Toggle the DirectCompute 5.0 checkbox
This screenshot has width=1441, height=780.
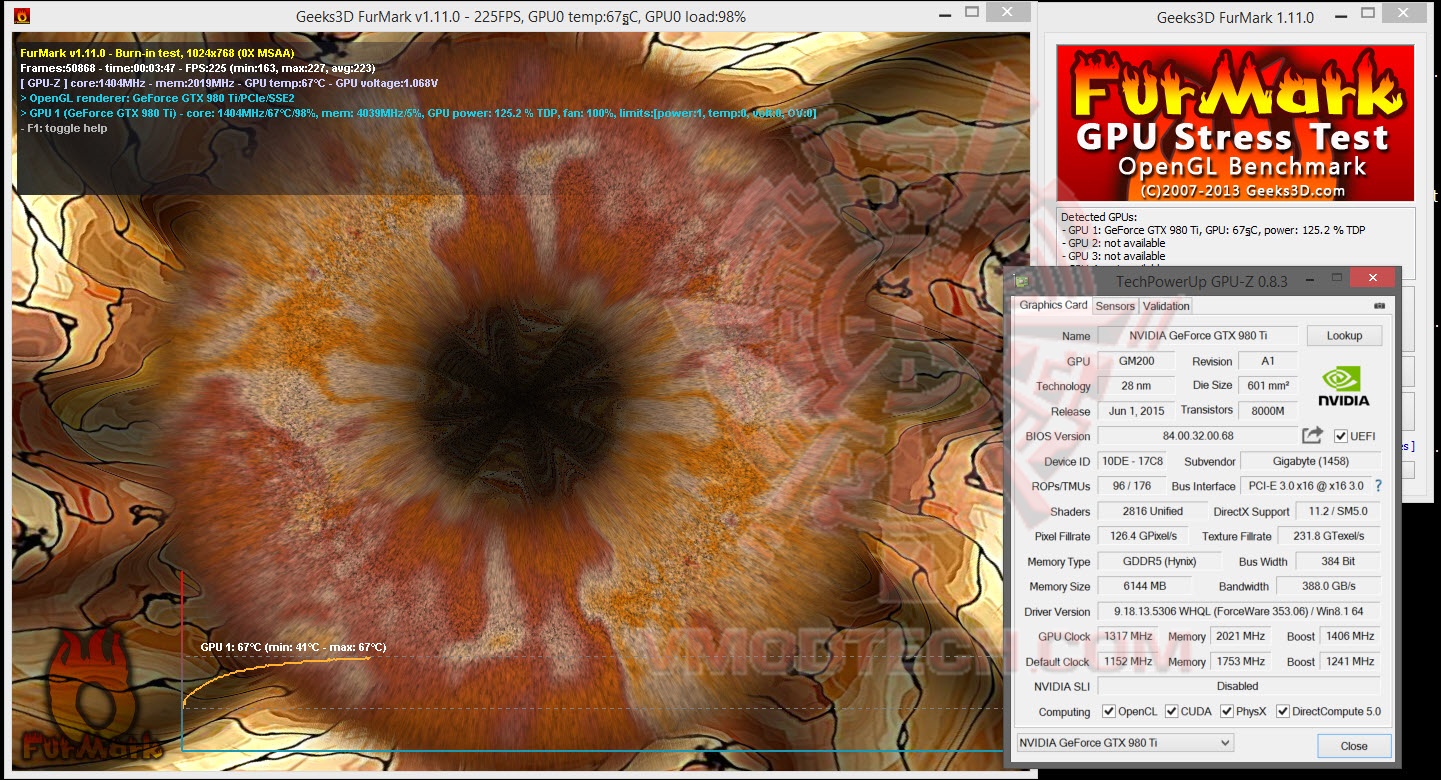click(1283, 711)
